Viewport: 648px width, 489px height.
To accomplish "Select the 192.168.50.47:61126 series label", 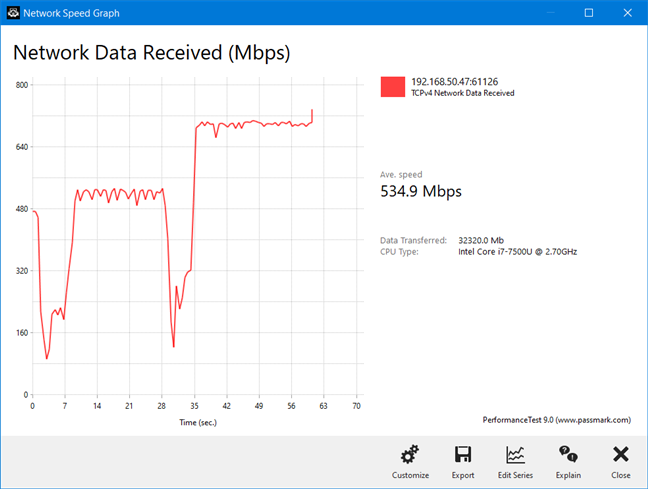I will pos(454,81).
